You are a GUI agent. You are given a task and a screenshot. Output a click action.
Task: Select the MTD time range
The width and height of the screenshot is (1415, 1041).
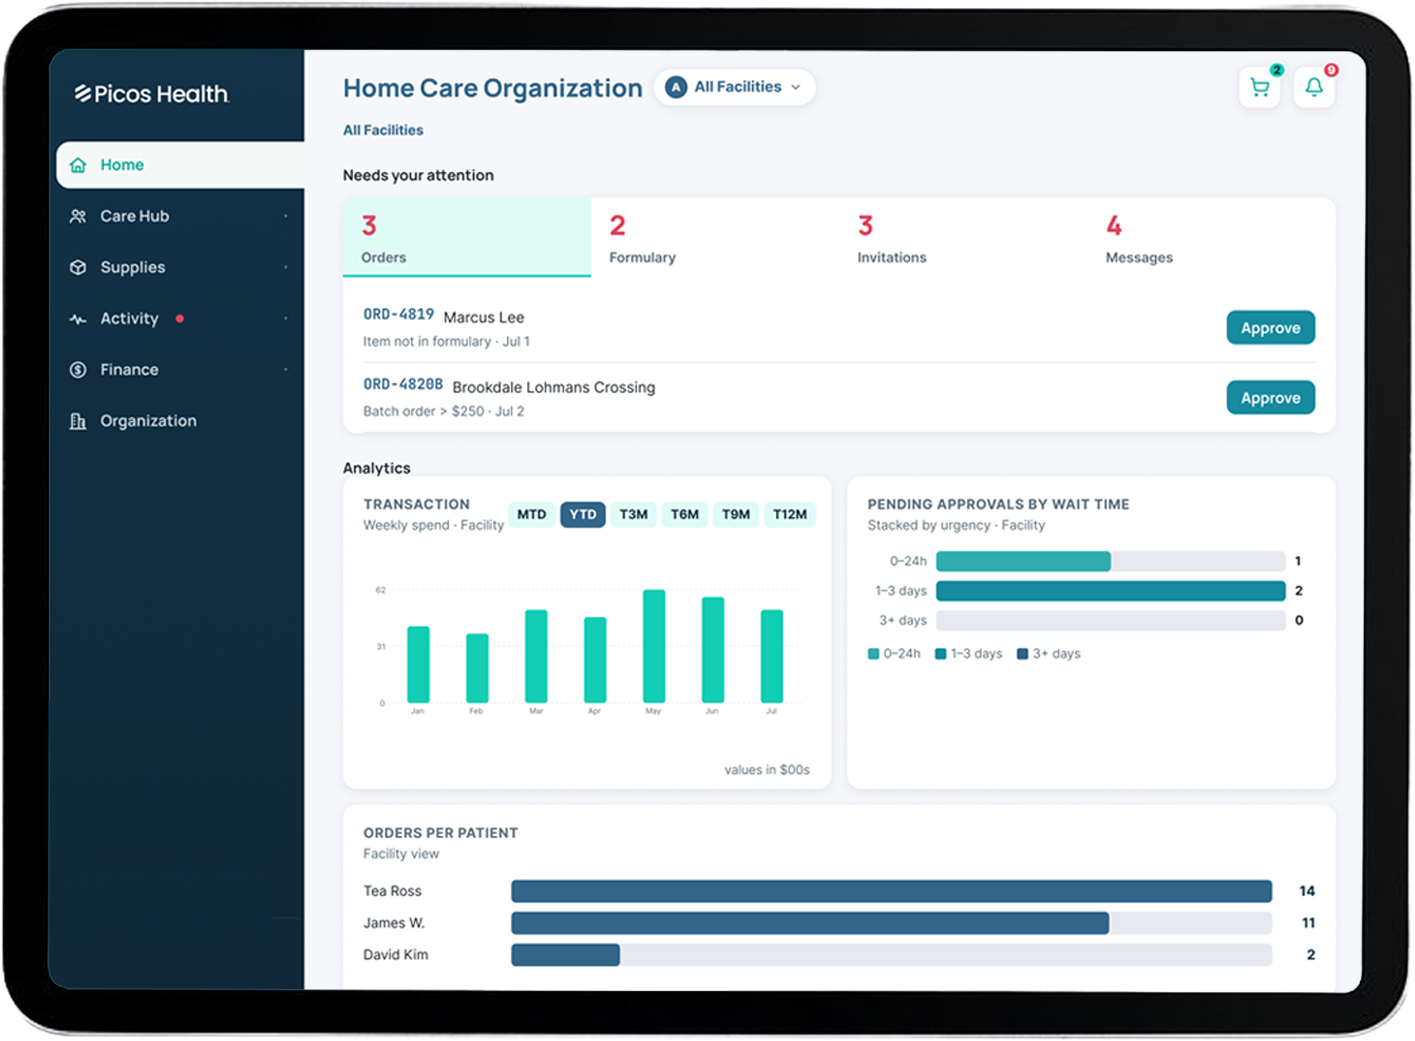(x=531, y=514)
